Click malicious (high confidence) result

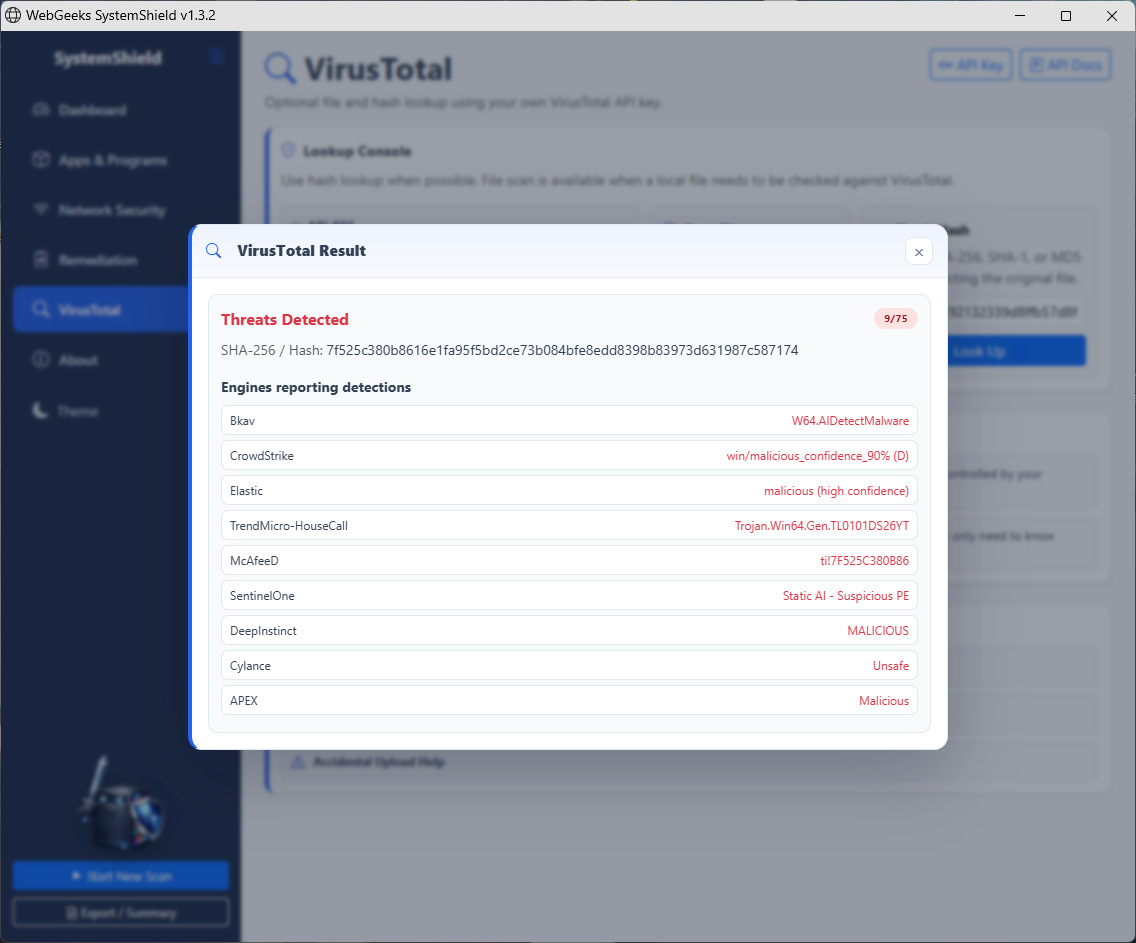click(x=836, y=491)
